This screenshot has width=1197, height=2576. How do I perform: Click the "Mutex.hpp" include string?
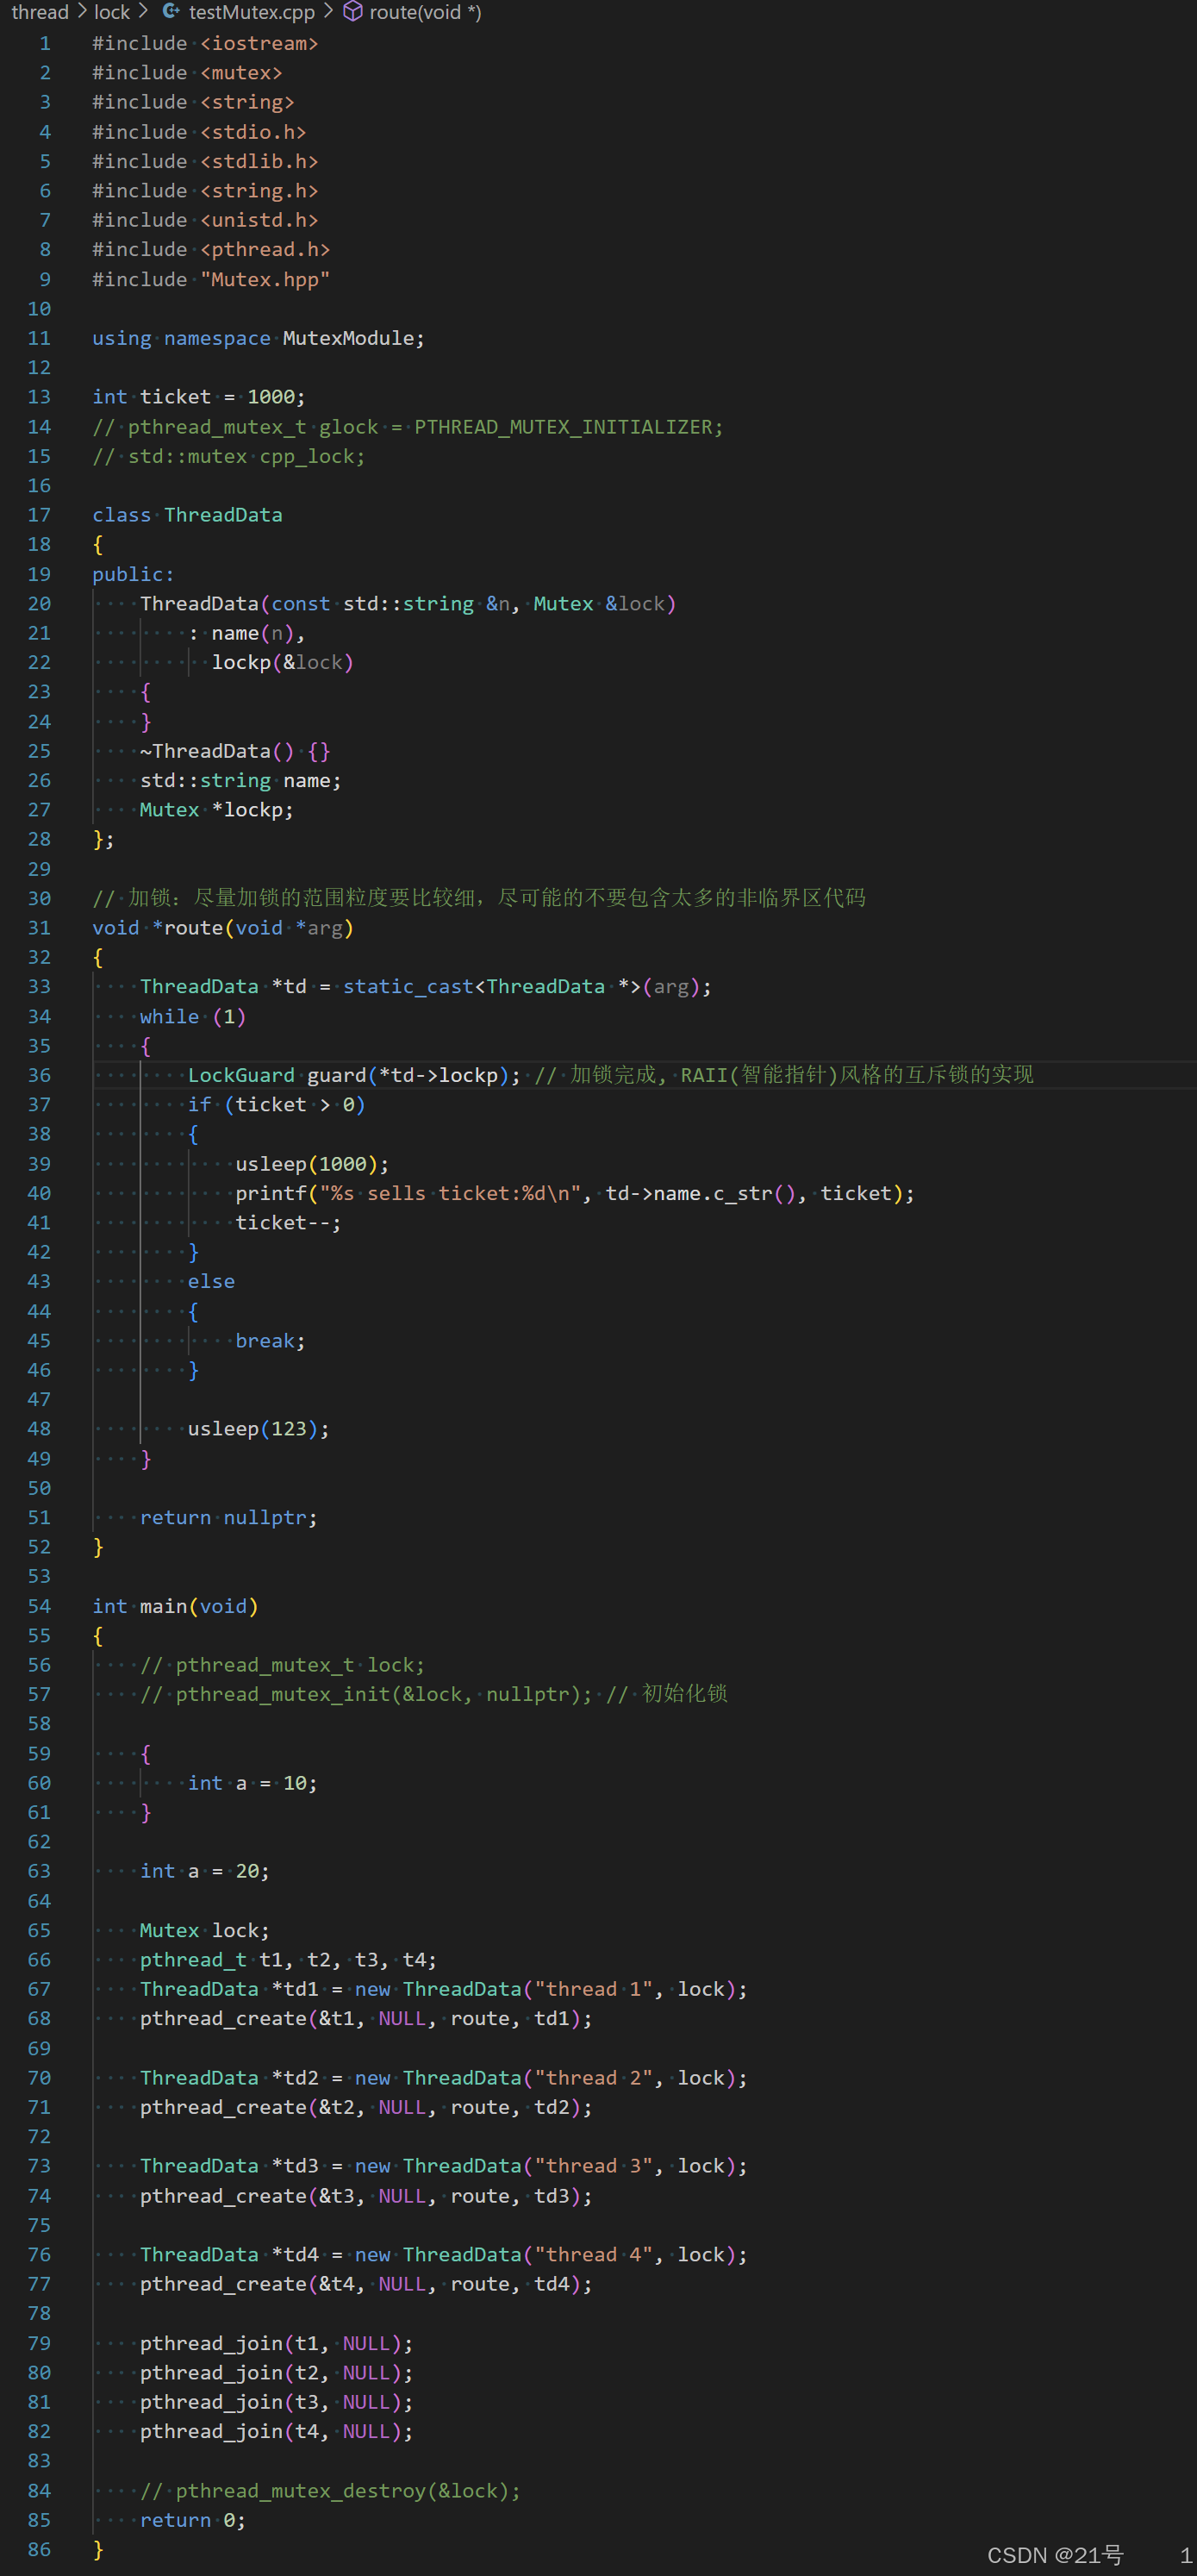[x=265, y=279]
